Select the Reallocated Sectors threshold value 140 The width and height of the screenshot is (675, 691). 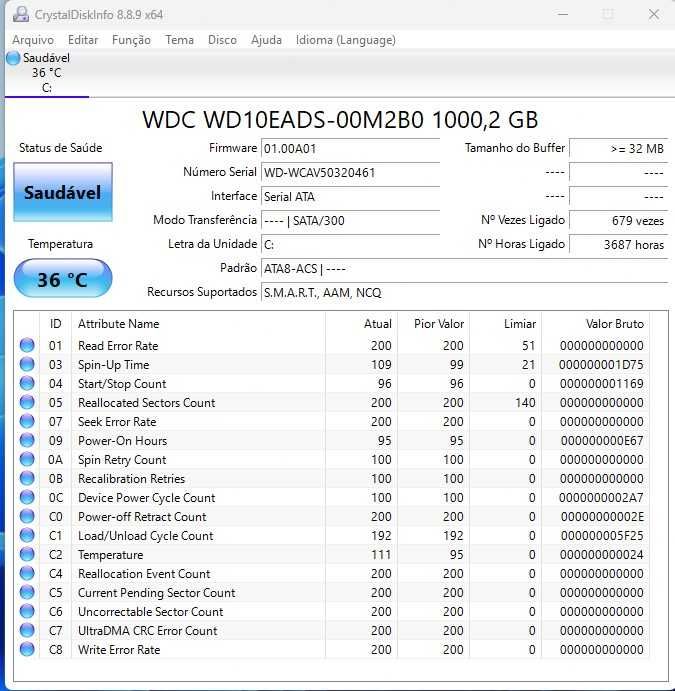click(525, 402)
